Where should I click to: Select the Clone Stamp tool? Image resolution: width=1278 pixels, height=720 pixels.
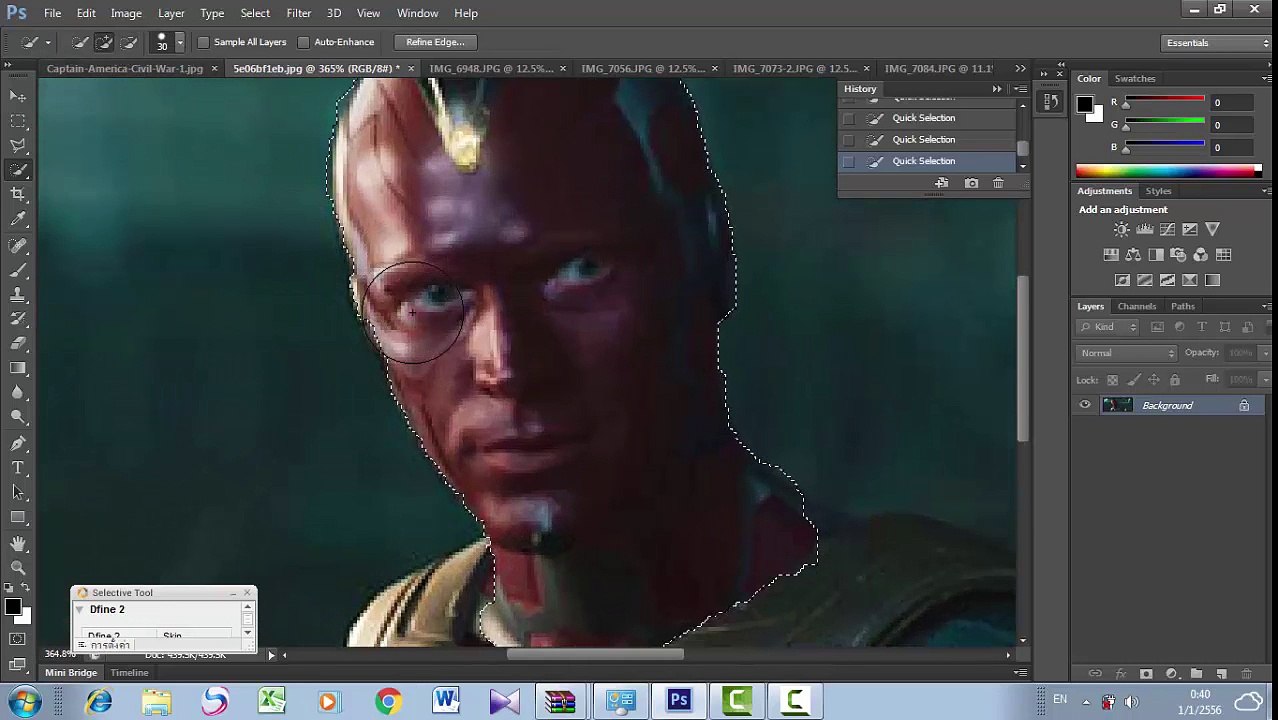pos(19,294)
